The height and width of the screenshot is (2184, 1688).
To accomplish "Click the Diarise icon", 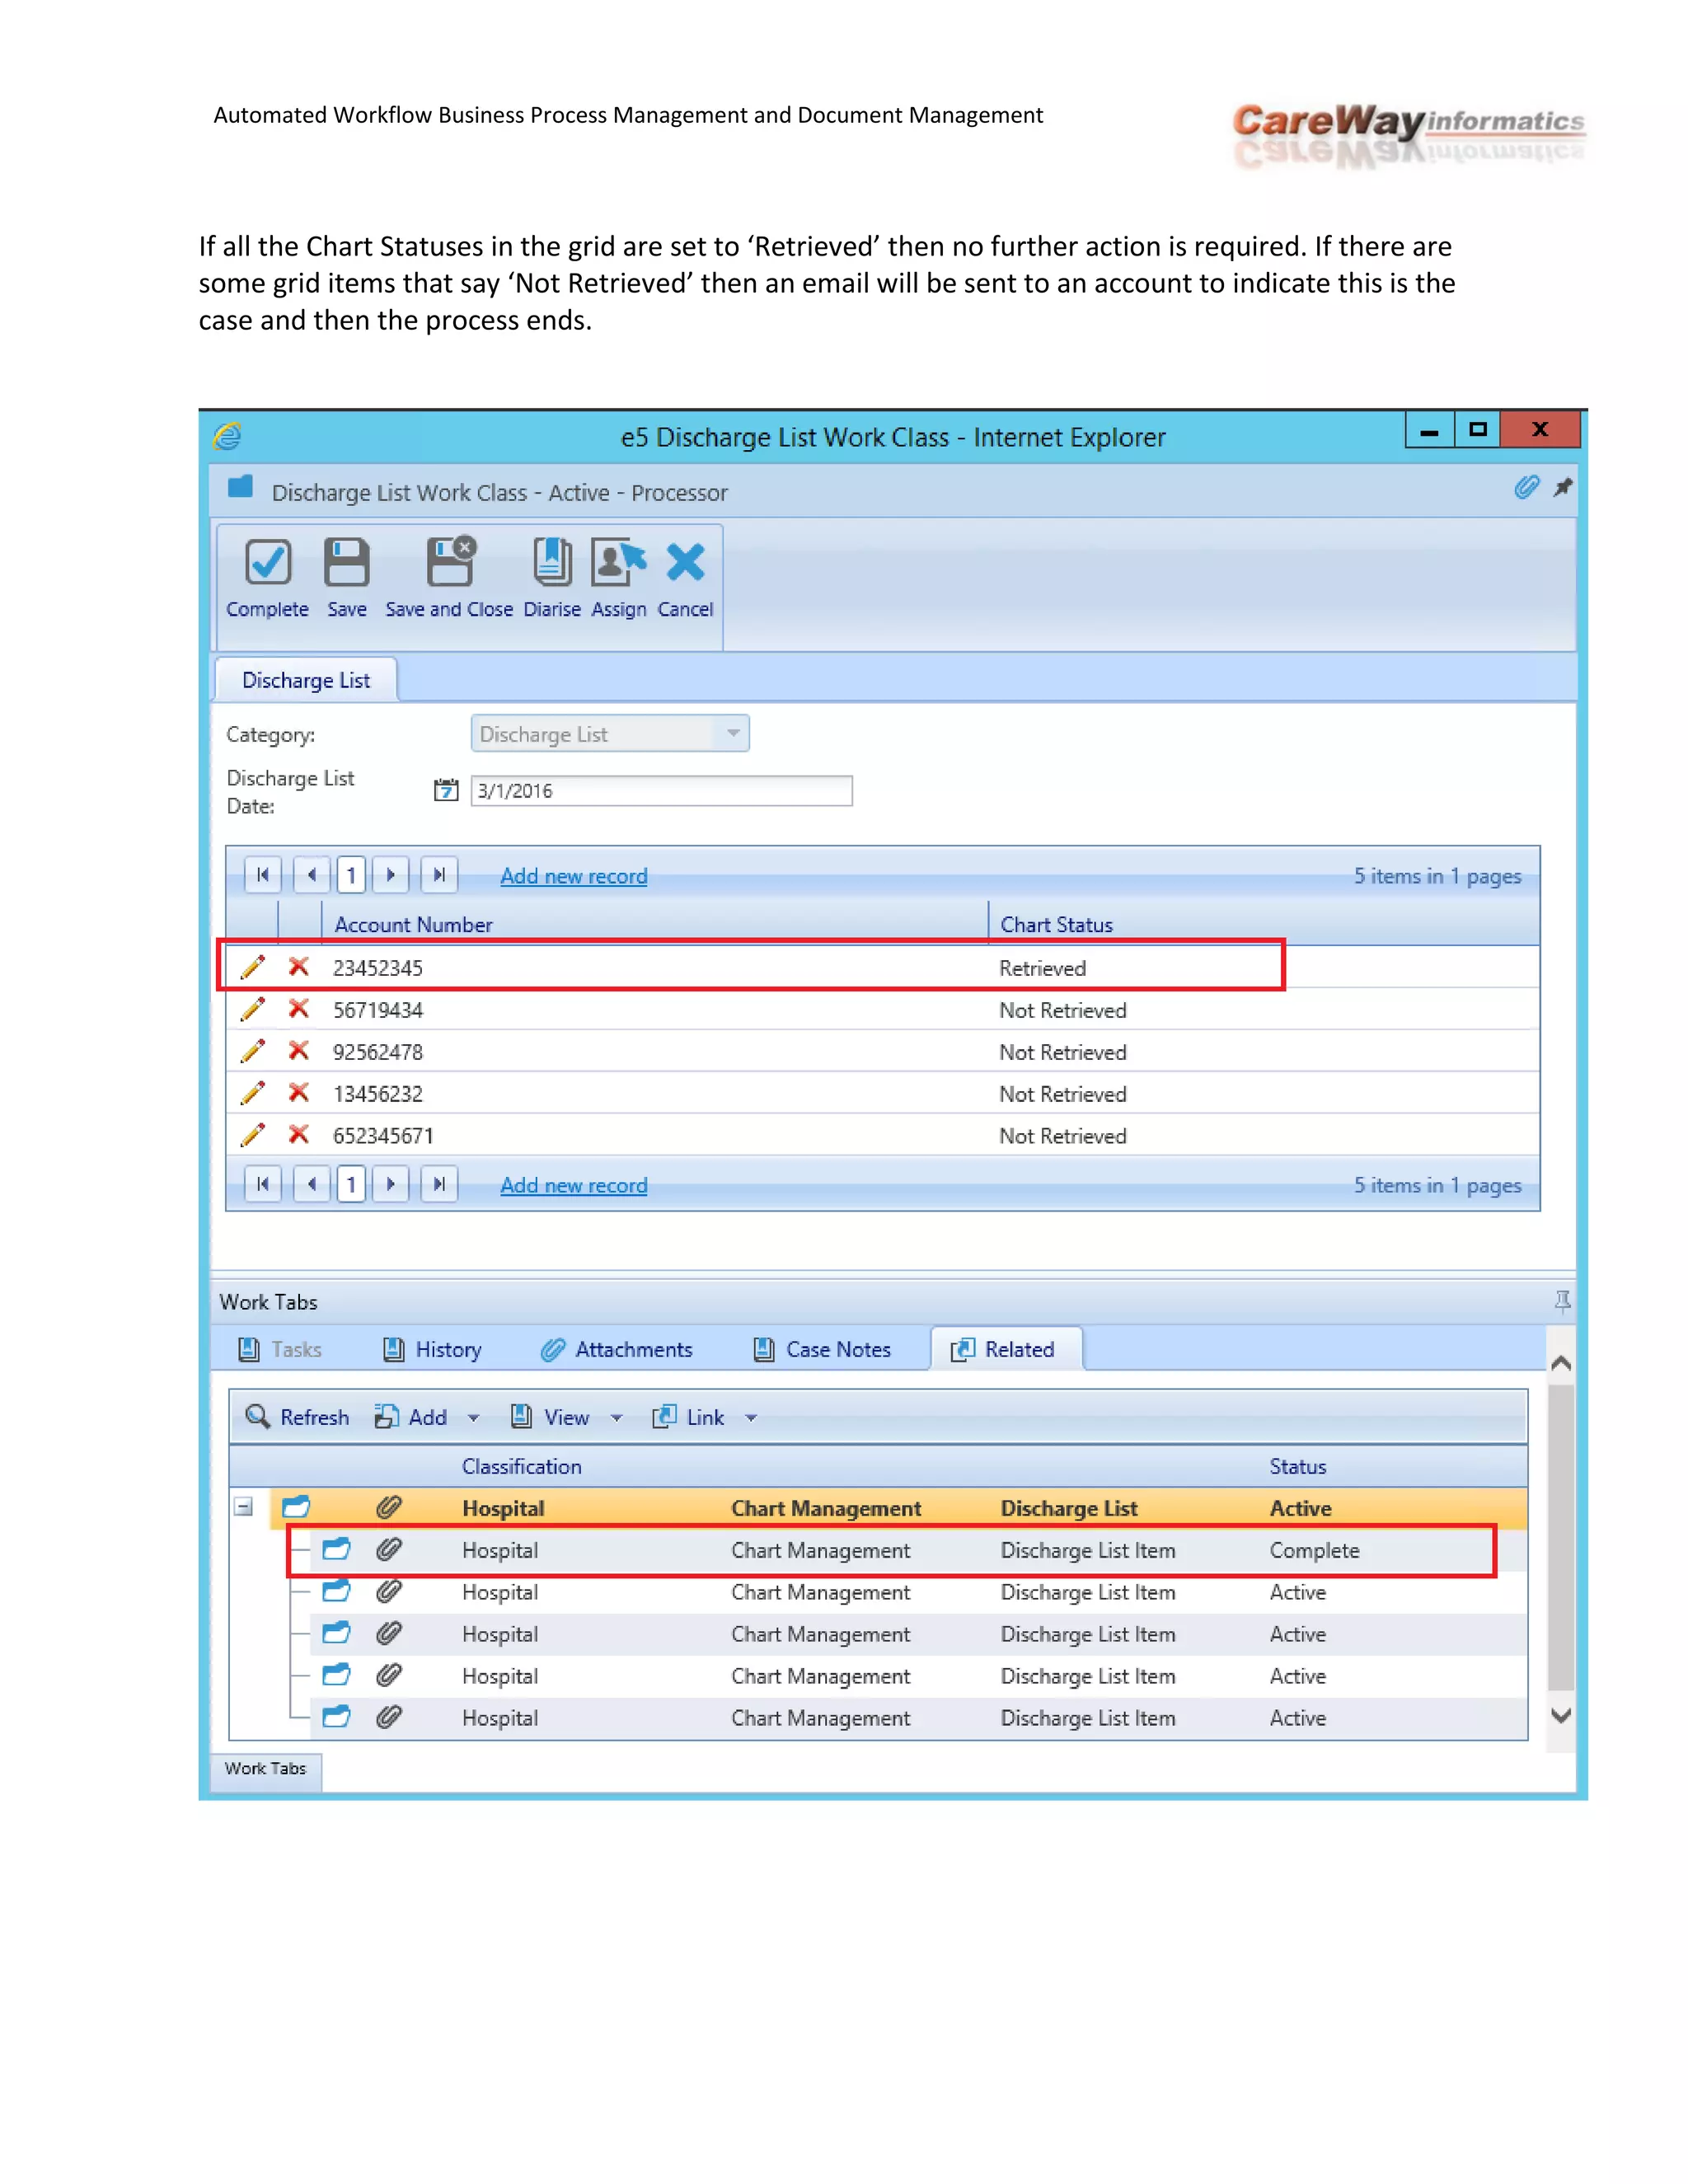I will tap(552, 562).
